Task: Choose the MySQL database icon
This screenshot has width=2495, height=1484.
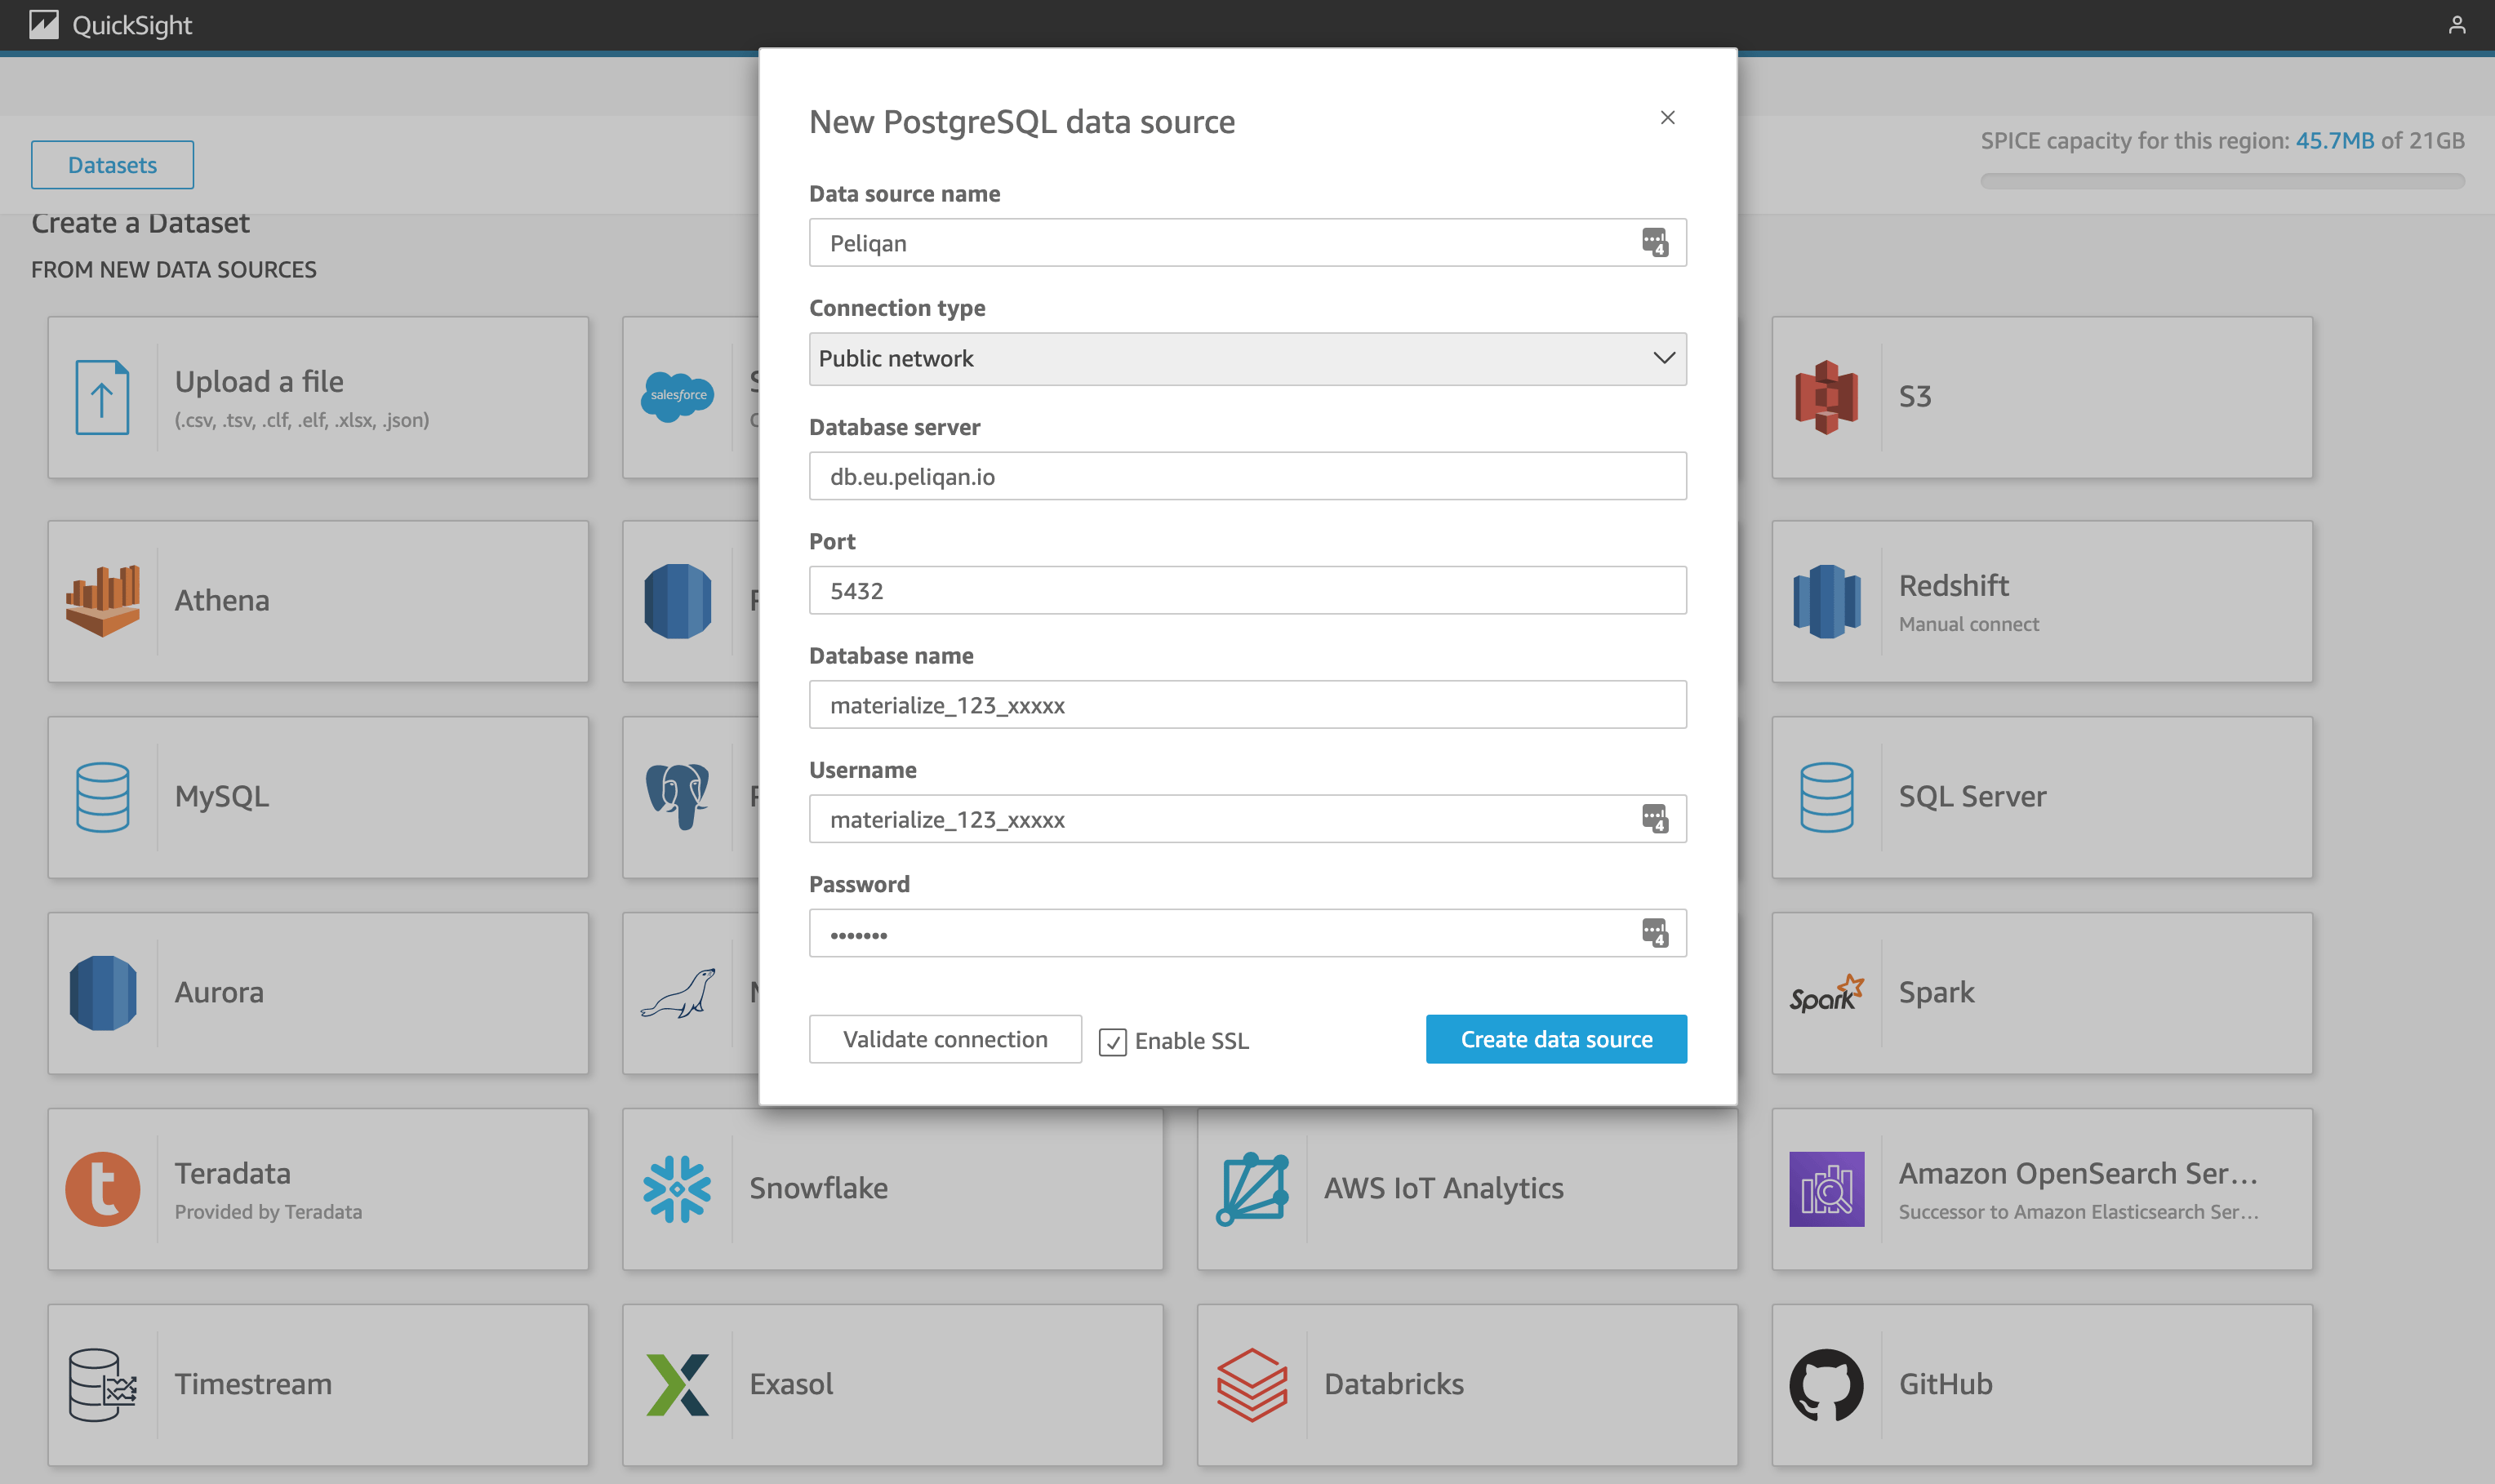Action: (102, 797)
